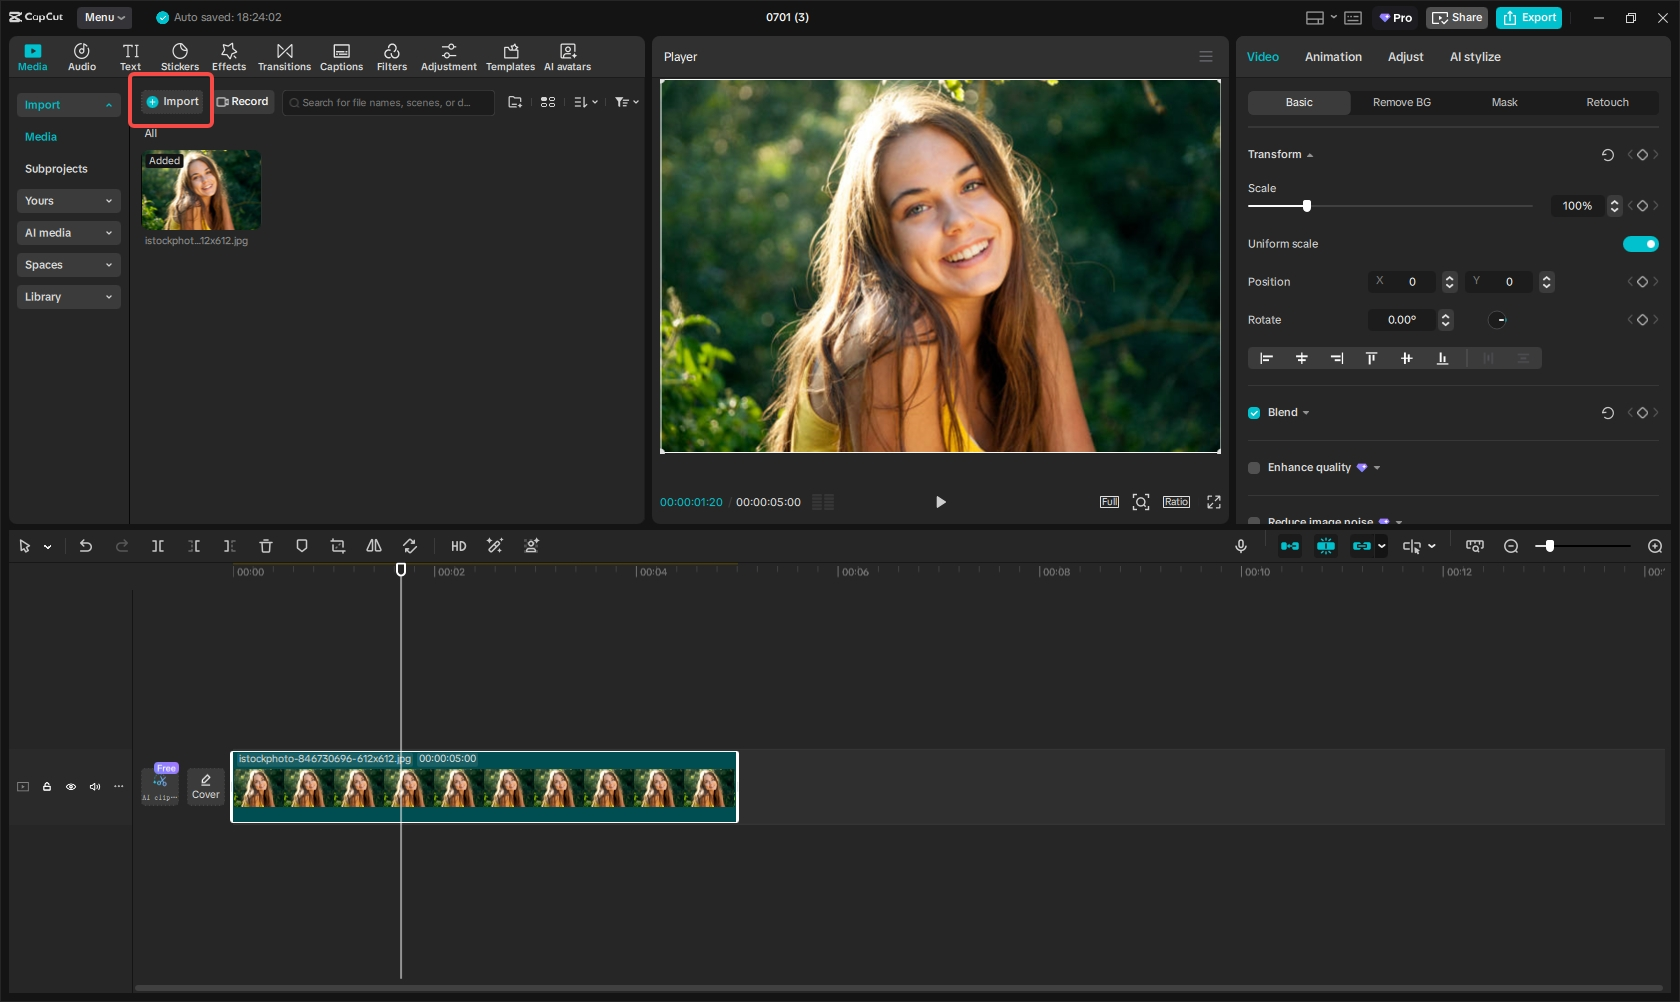1680x1002 pixels.
Task: Start recording with the Record button
Action: (x=243, y=101)
